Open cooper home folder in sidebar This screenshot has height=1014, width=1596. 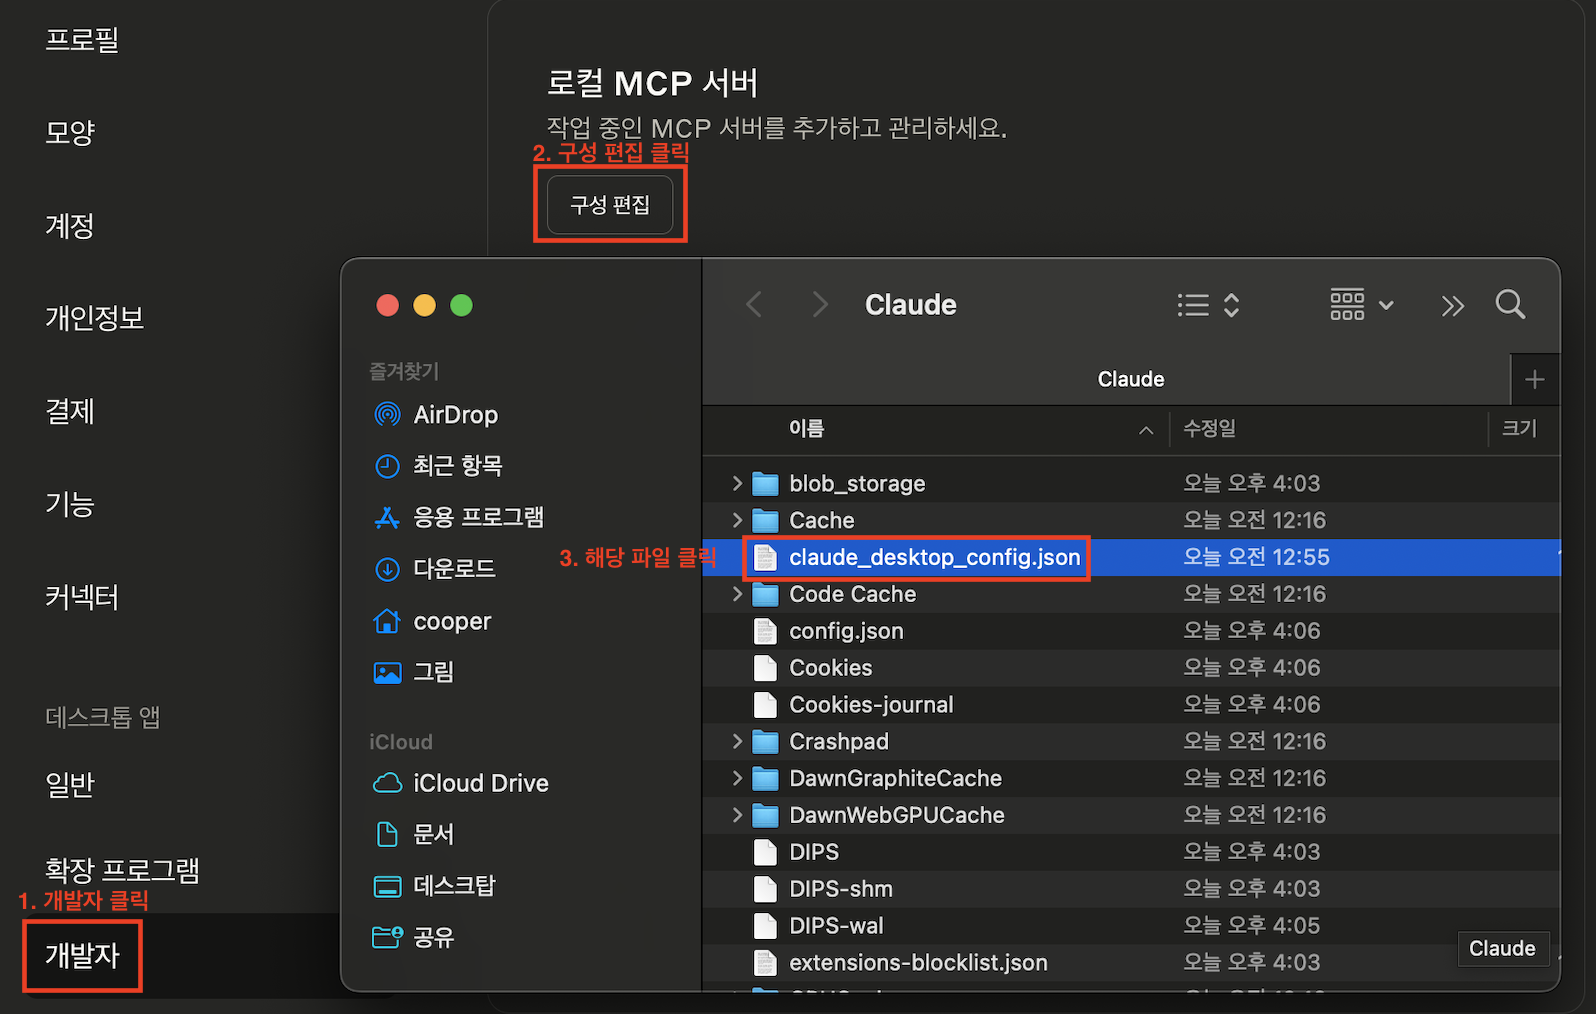pyautogui.click(x=432, y=621)
